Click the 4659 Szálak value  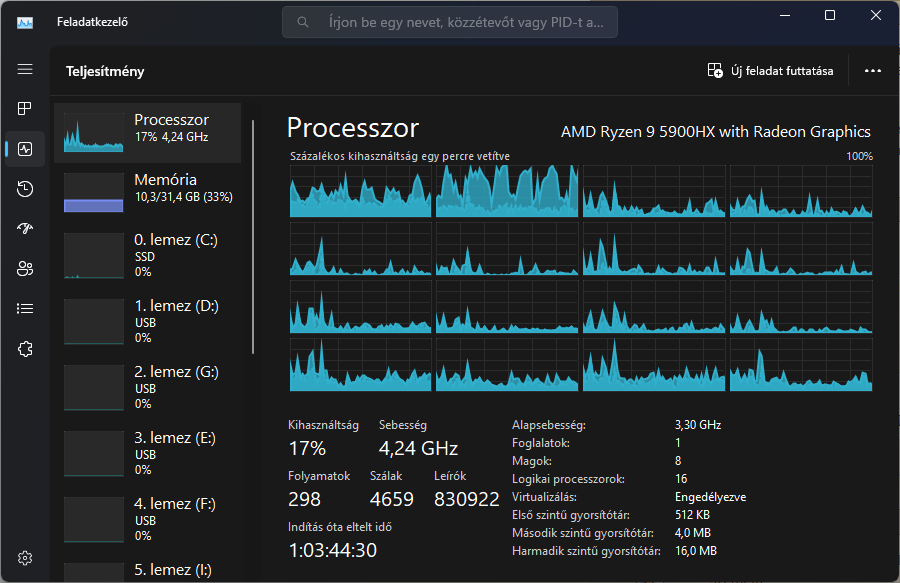[391, 499]
